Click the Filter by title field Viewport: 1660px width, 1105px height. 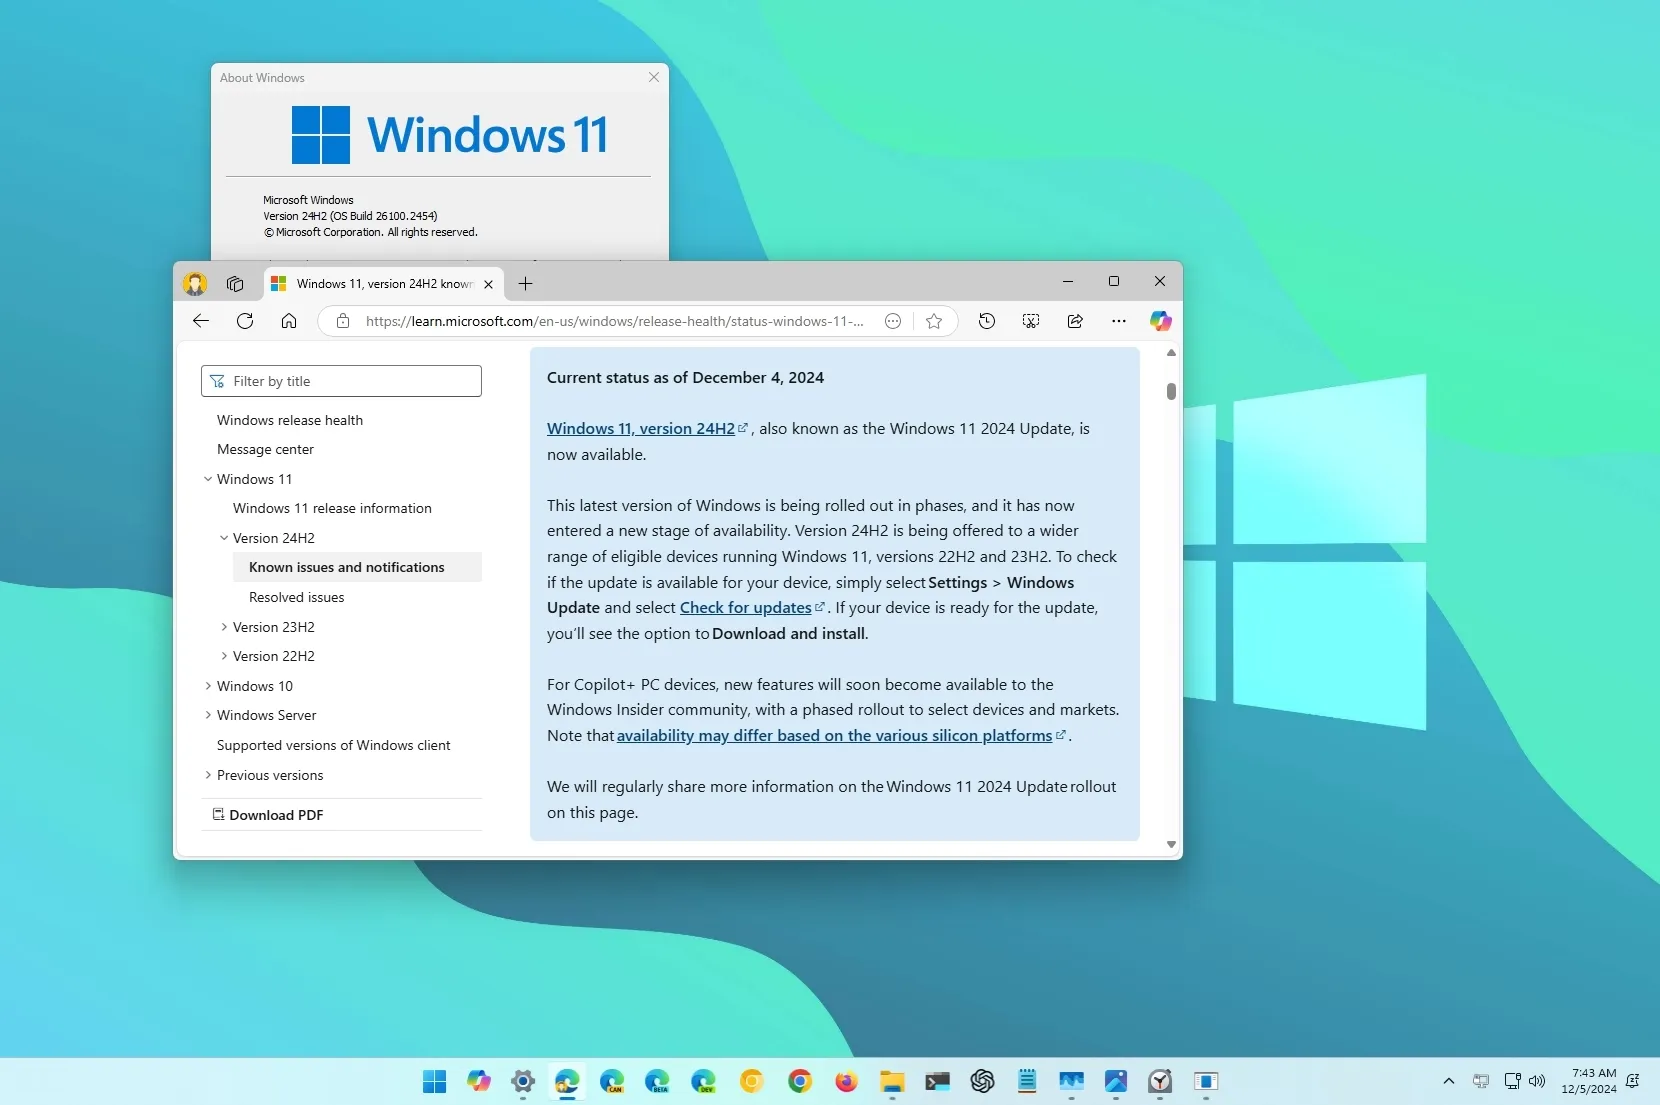341,381
